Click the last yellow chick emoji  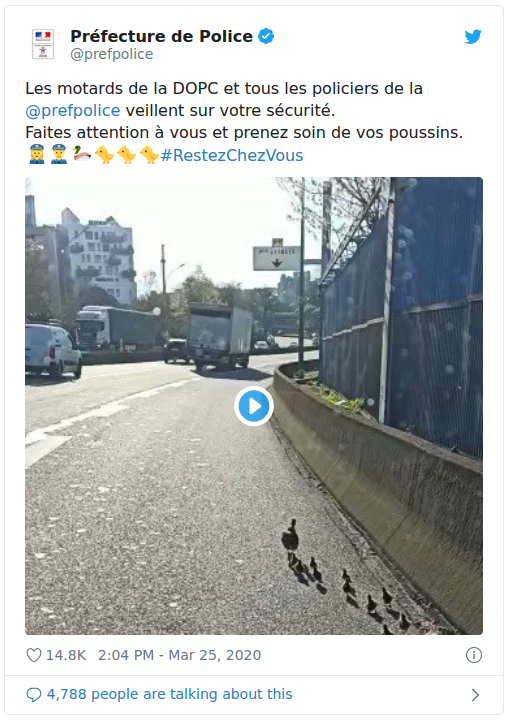pos(149,154)
